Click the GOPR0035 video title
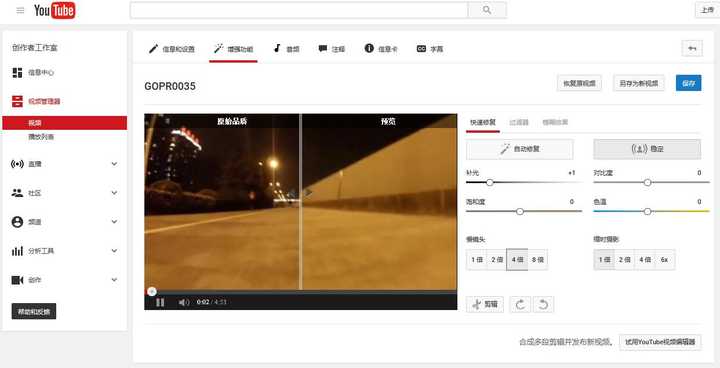This screenshot has height=368, width=720. [x=170, y=86]
